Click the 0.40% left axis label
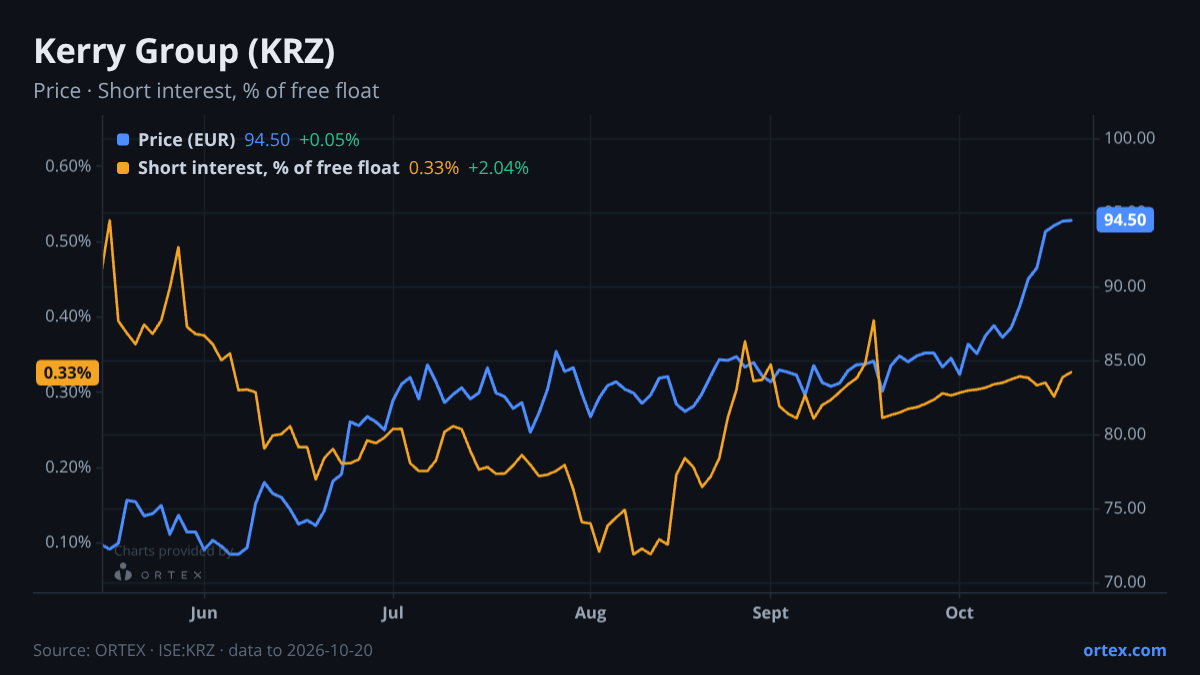The image size is (1200, 675). 68,316
